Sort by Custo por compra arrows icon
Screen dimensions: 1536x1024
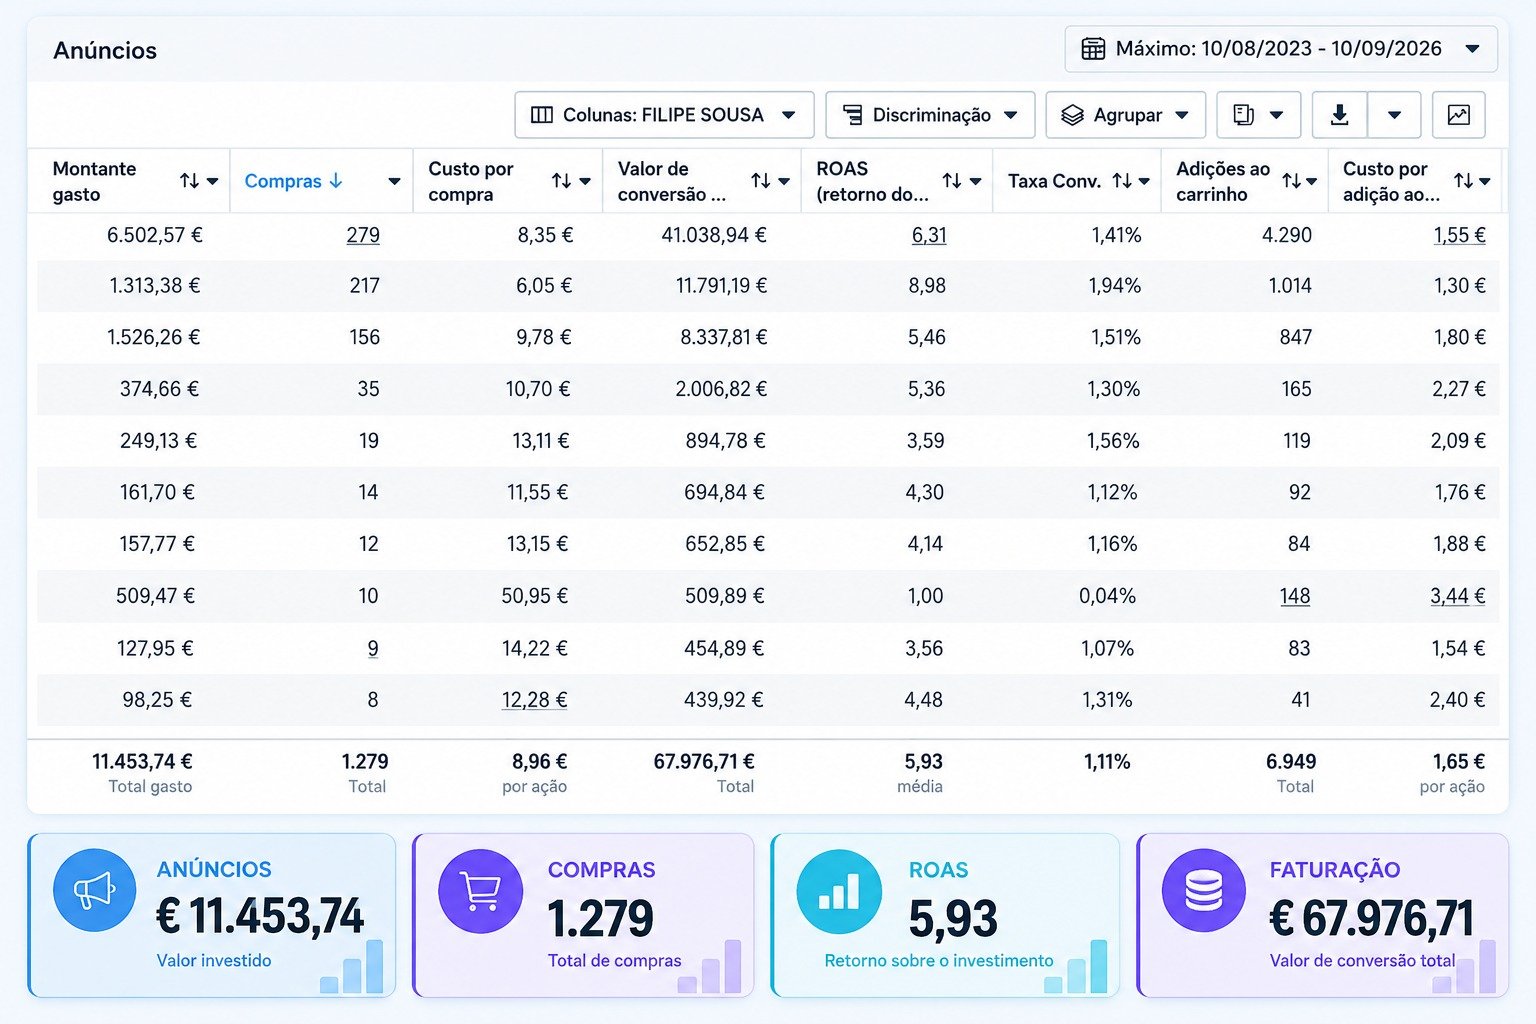[x=561, y=181]
